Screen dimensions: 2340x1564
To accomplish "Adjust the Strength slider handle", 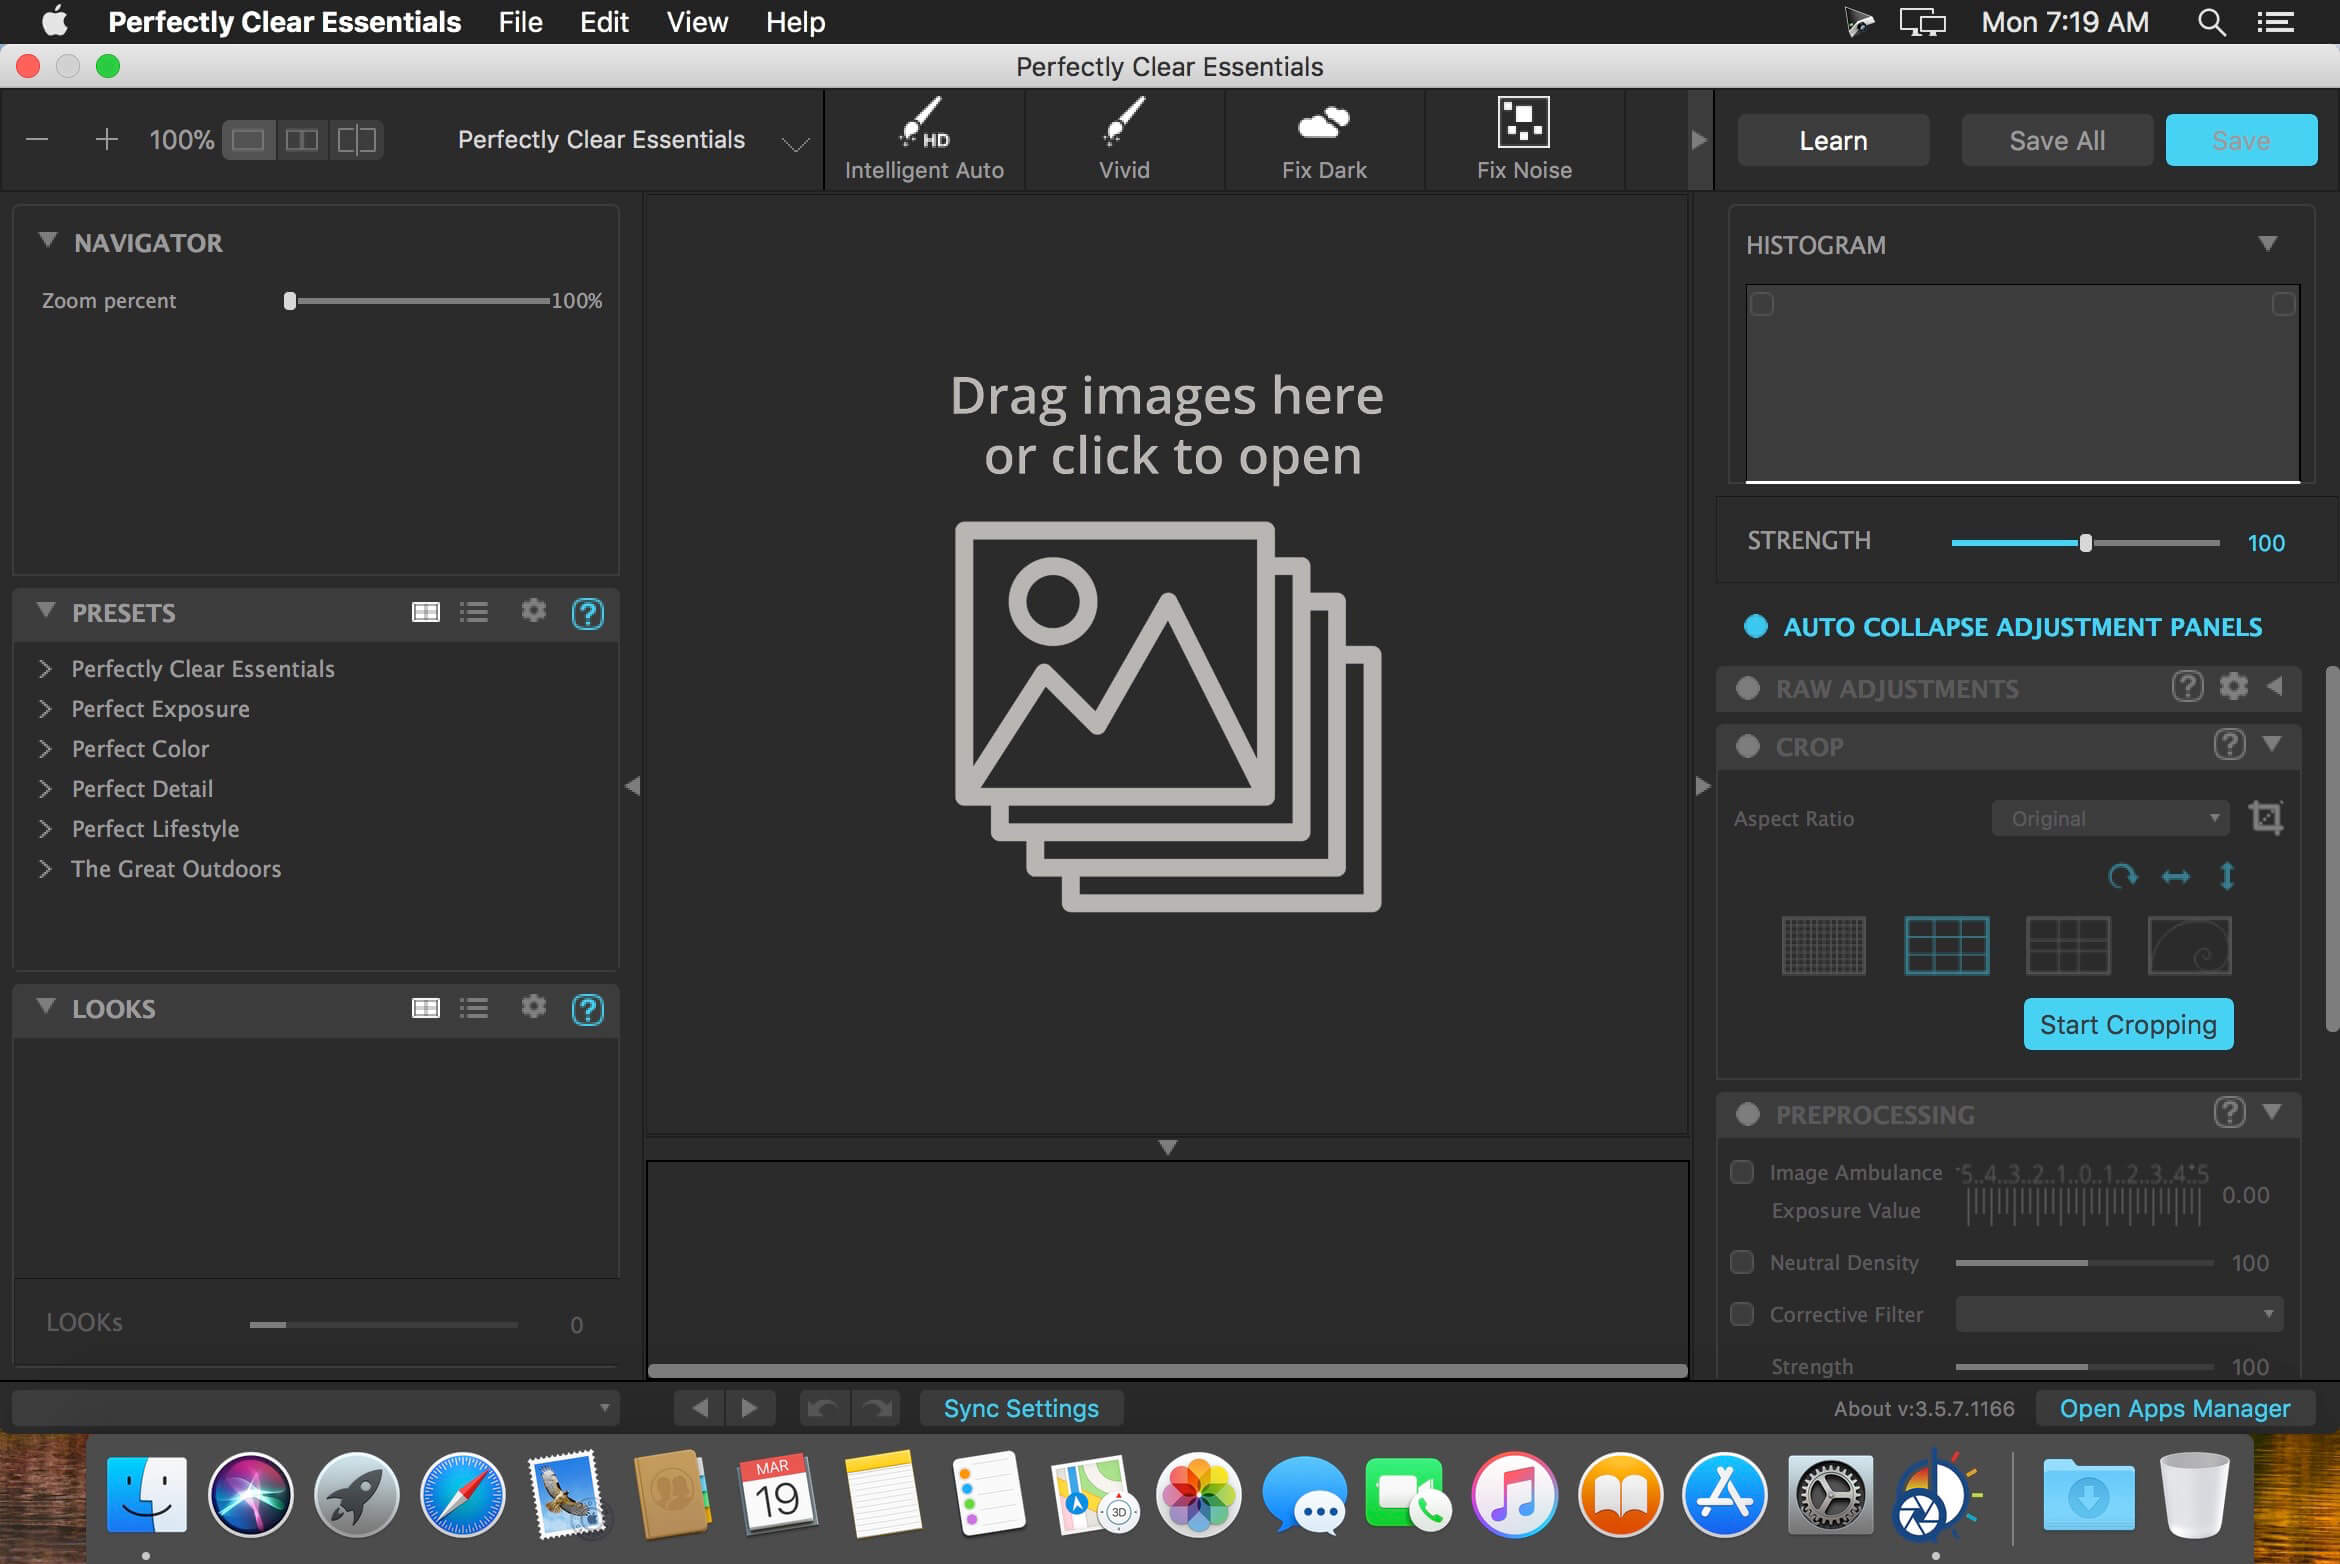I will (x=2085, y=543).
